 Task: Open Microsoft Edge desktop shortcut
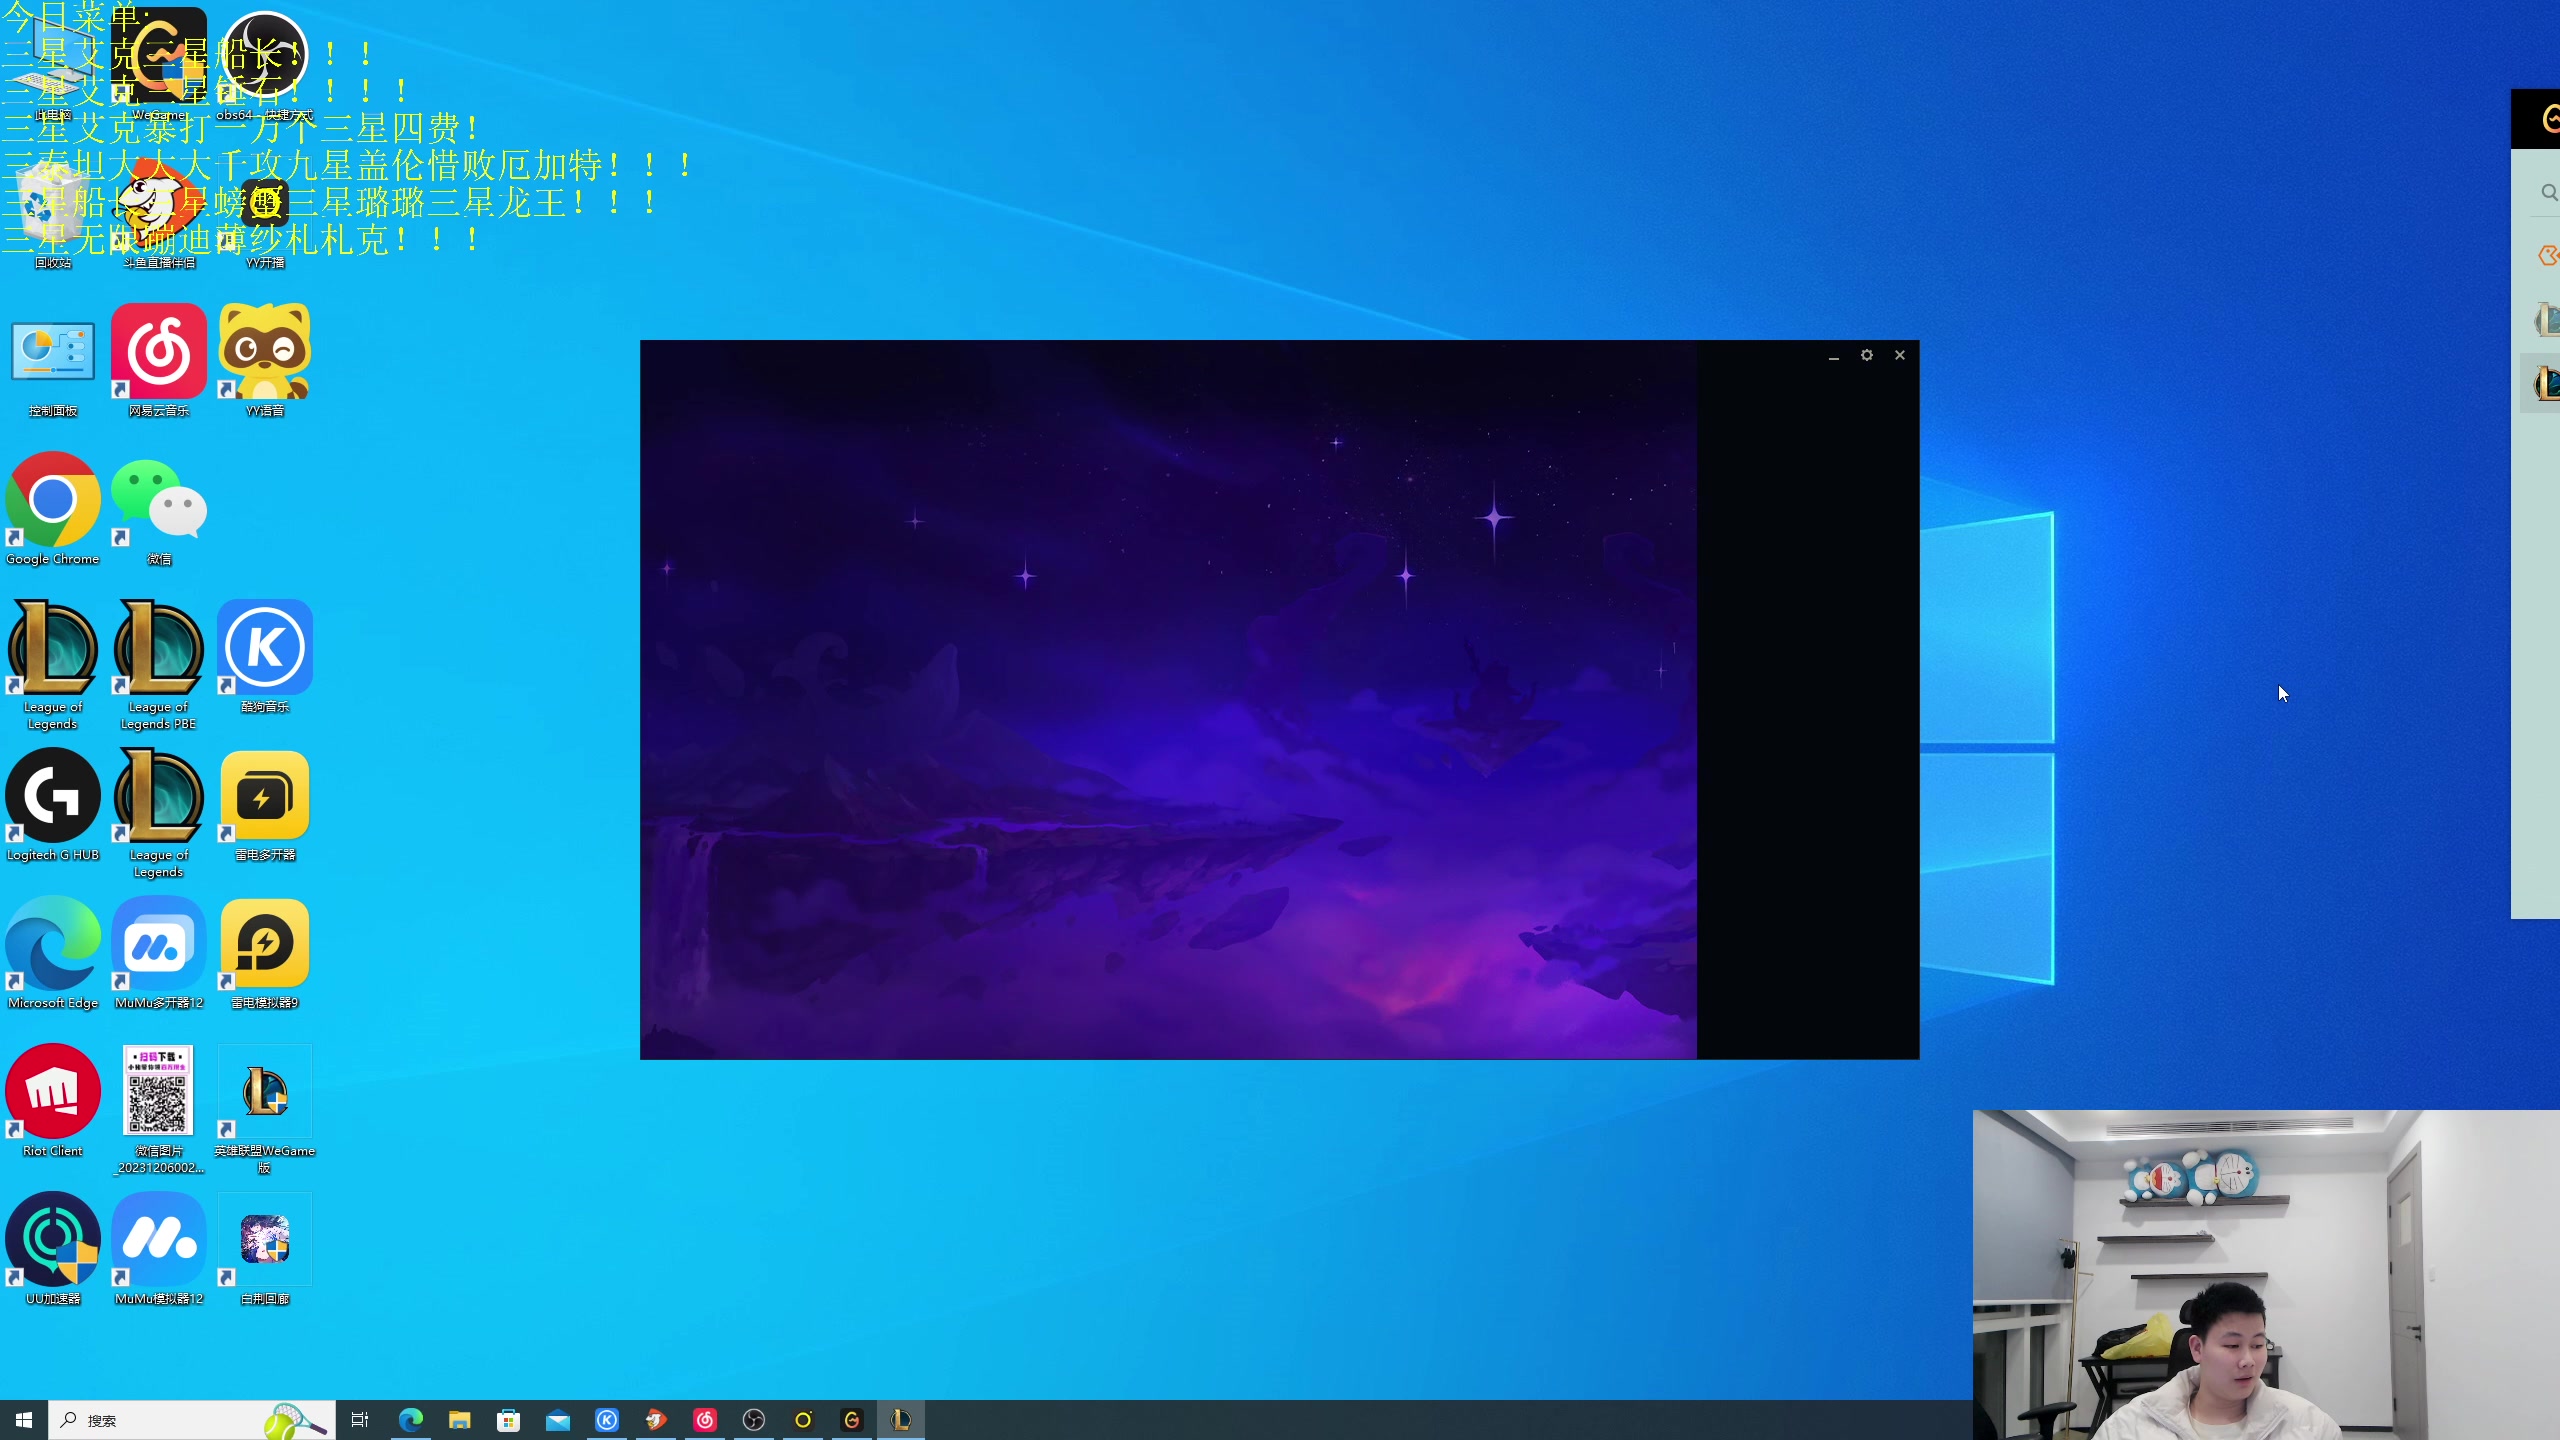(x=53, y=954)
